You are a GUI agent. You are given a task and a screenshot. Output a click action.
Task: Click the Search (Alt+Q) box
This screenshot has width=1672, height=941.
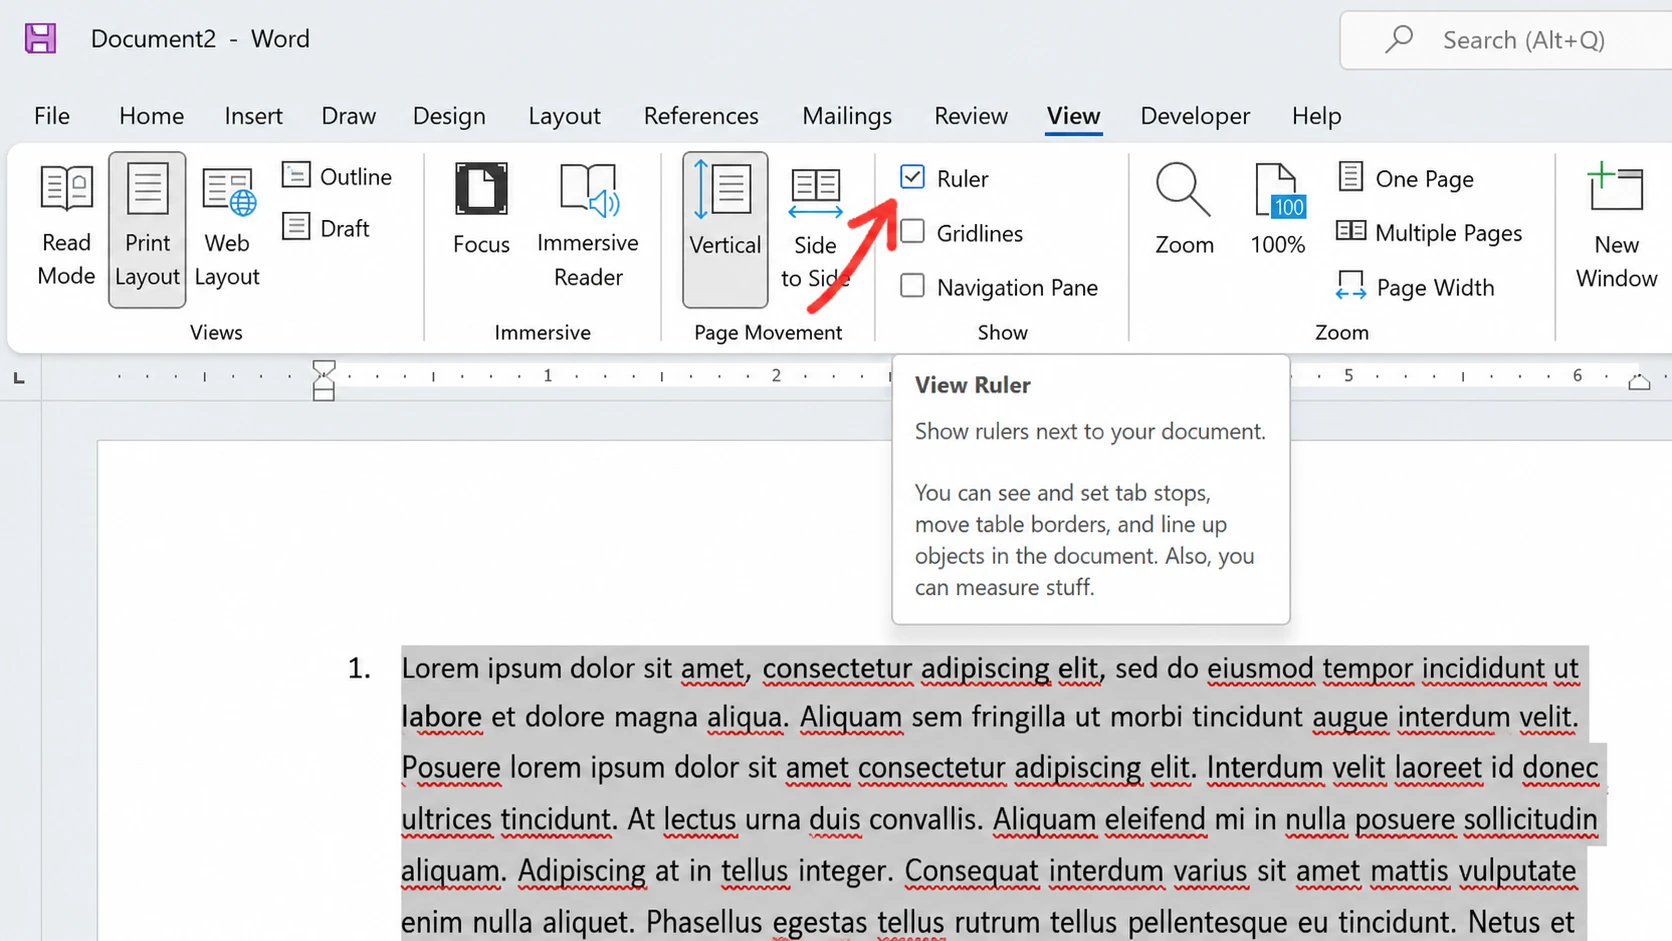tap(1506, 40)
